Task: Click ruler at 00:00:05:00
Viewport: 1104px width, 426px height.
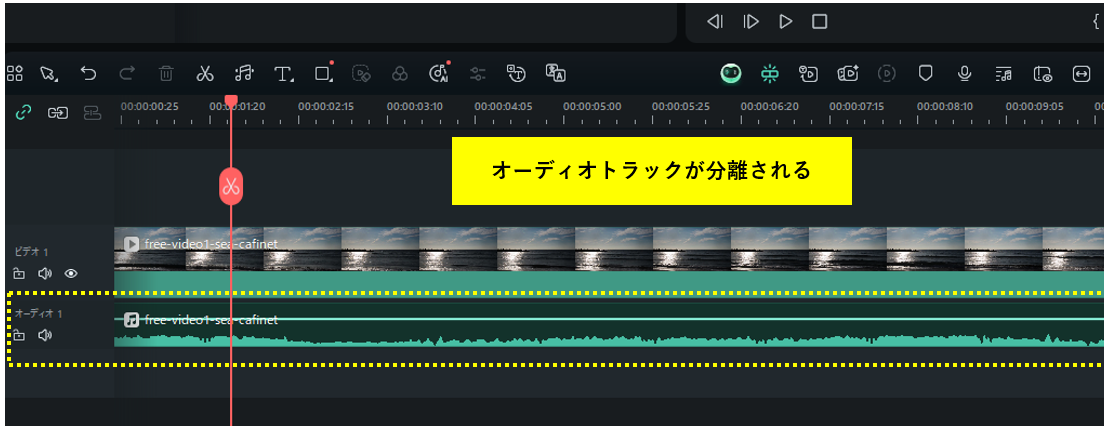Action: pyautogui.click(x=592, y=107)
